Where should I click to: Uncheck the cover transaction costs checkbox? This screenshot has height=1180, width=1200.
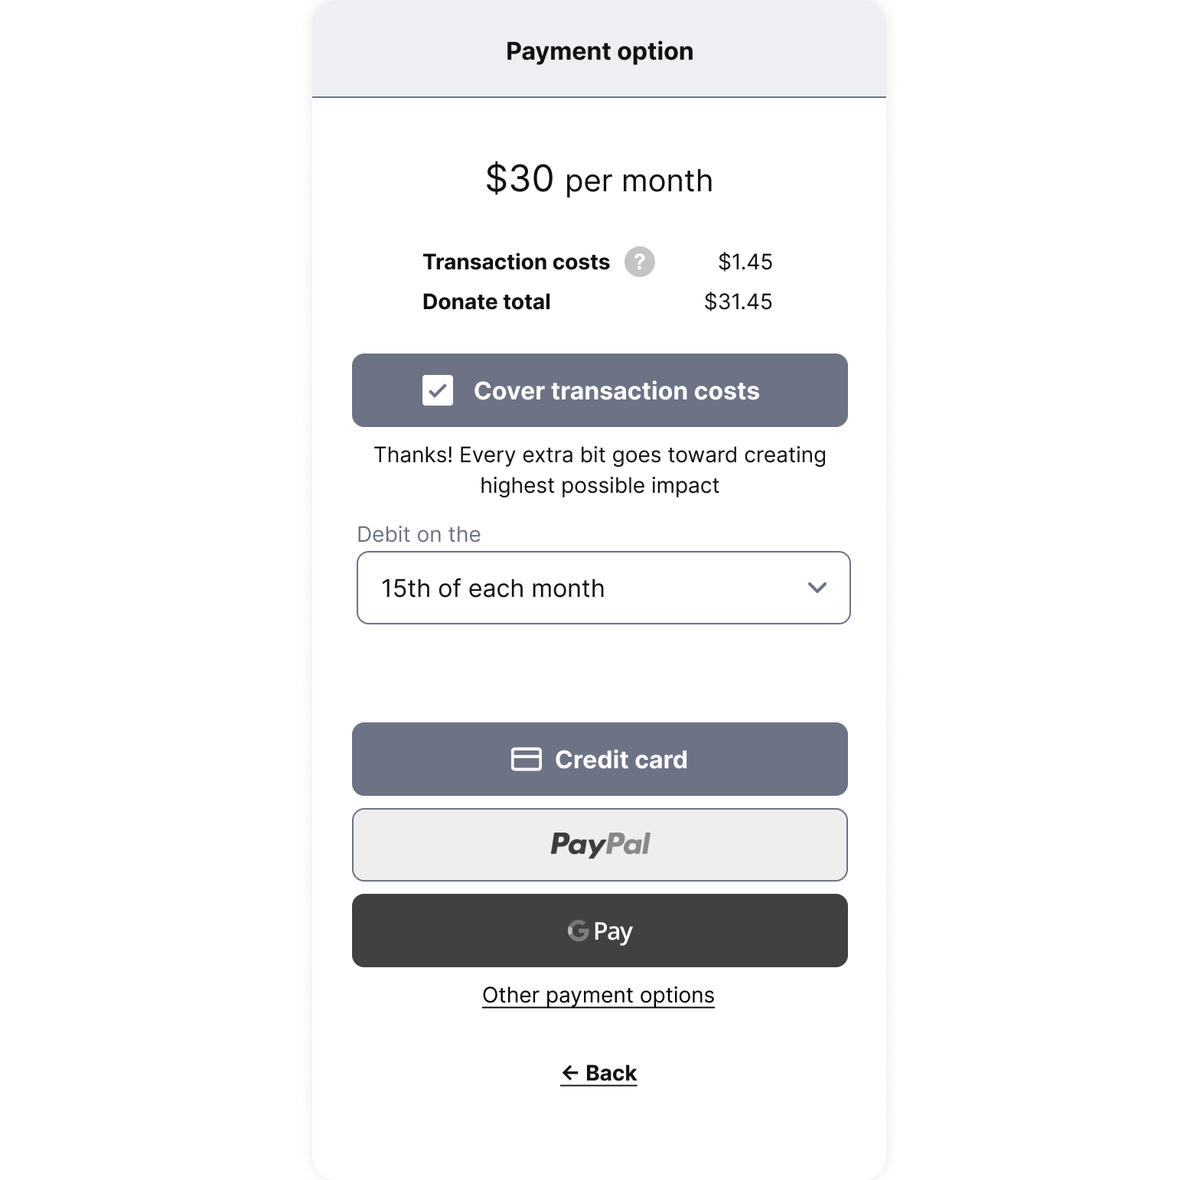pos(438,391)
